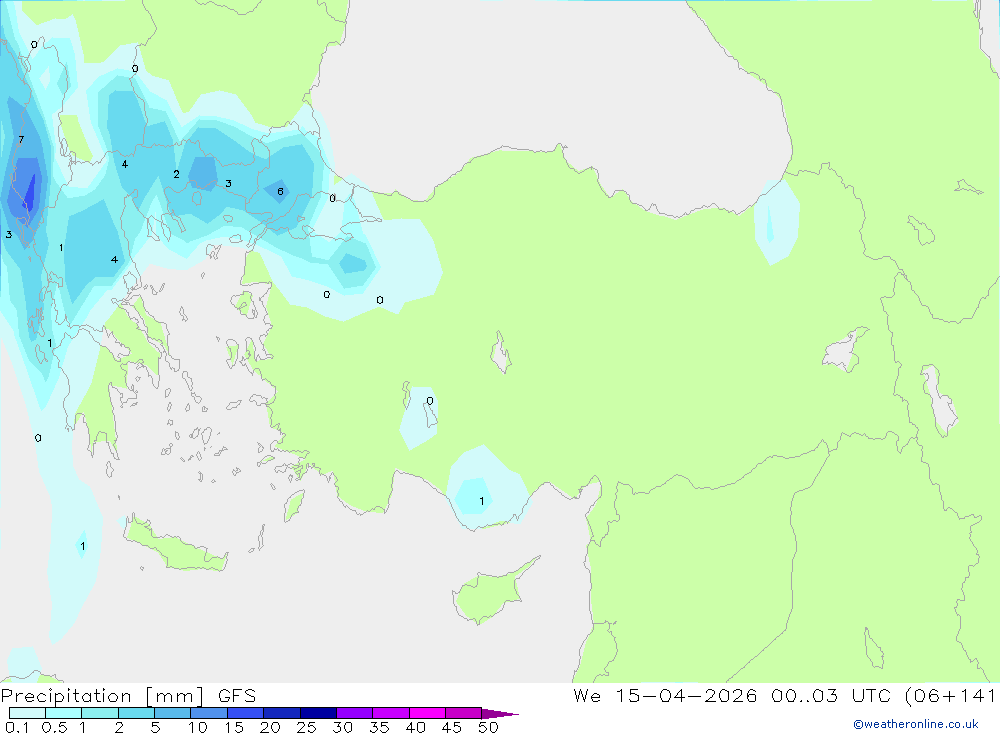Viewport: 1000px width, 733px height.
Task: Click the 'We 15-04-2026' date text
Action: click(665, 695)
